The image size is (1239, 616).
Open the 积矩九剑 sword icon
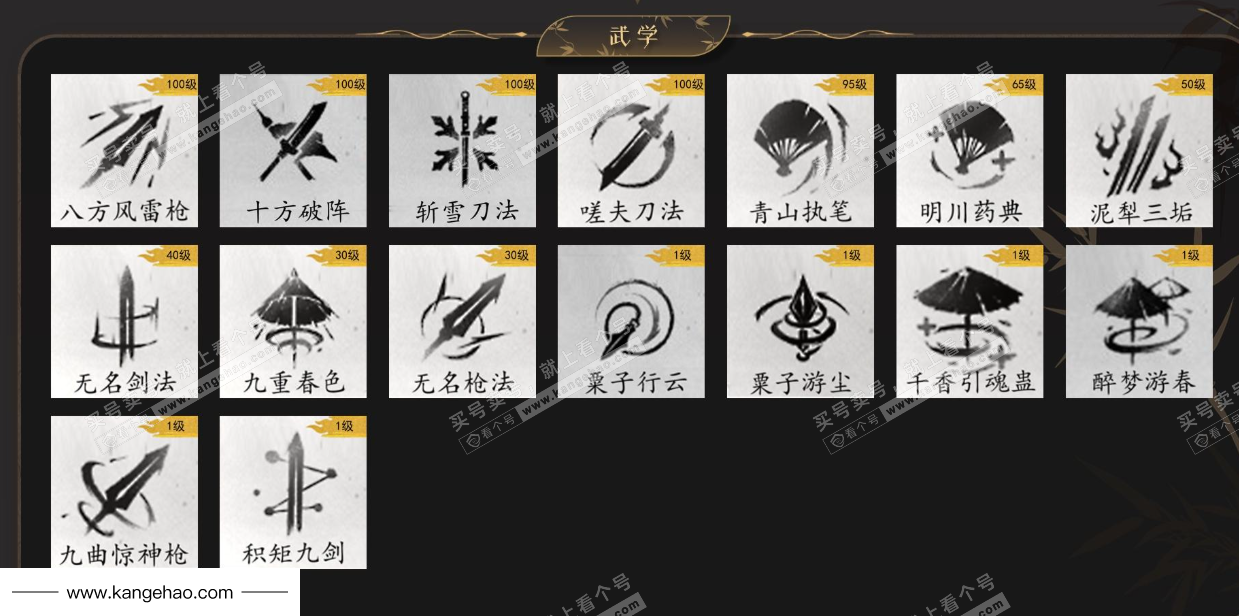[x=294, y=492]
